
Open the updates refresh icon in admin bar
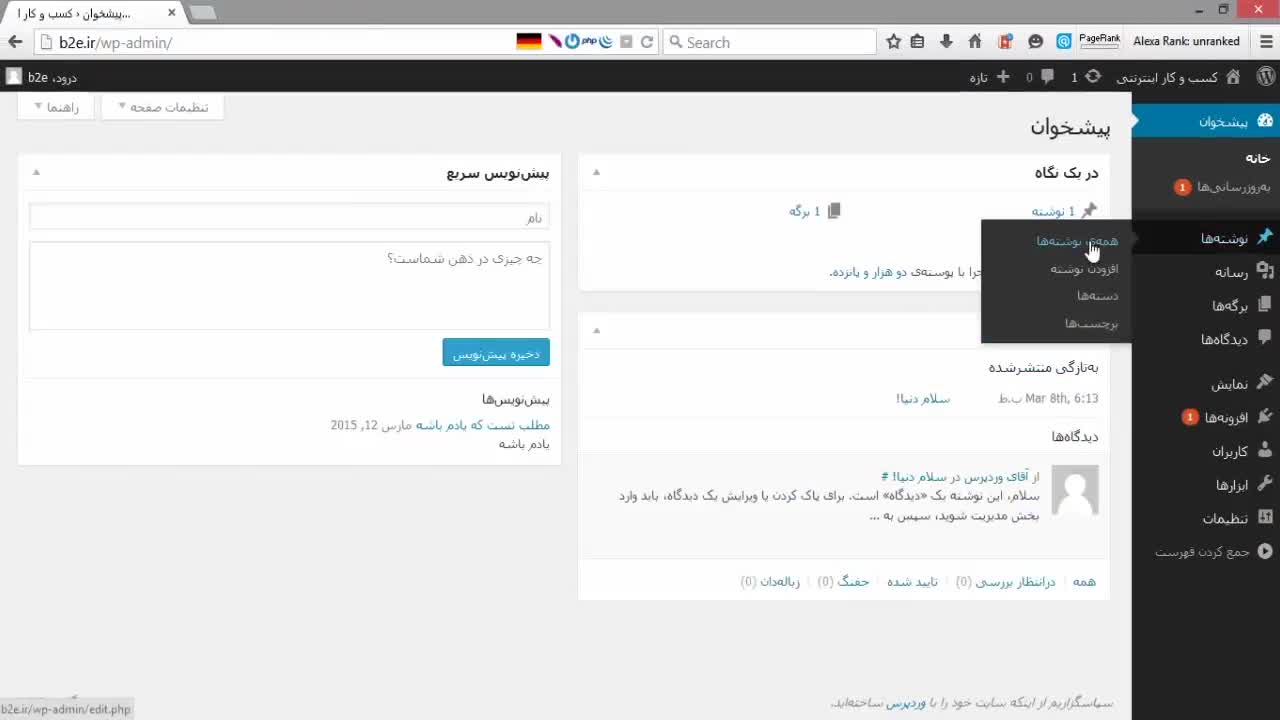(x=1093, y=77)
